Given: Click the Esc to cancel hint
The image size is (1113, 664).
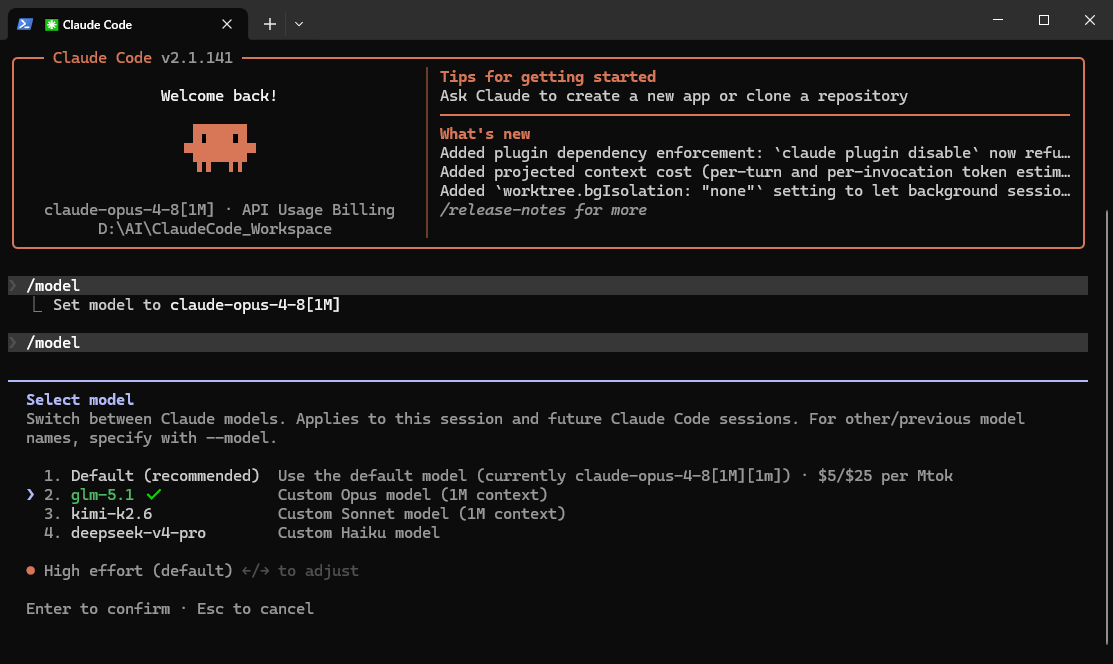Looking at the screenshot, I should (256, 609).
